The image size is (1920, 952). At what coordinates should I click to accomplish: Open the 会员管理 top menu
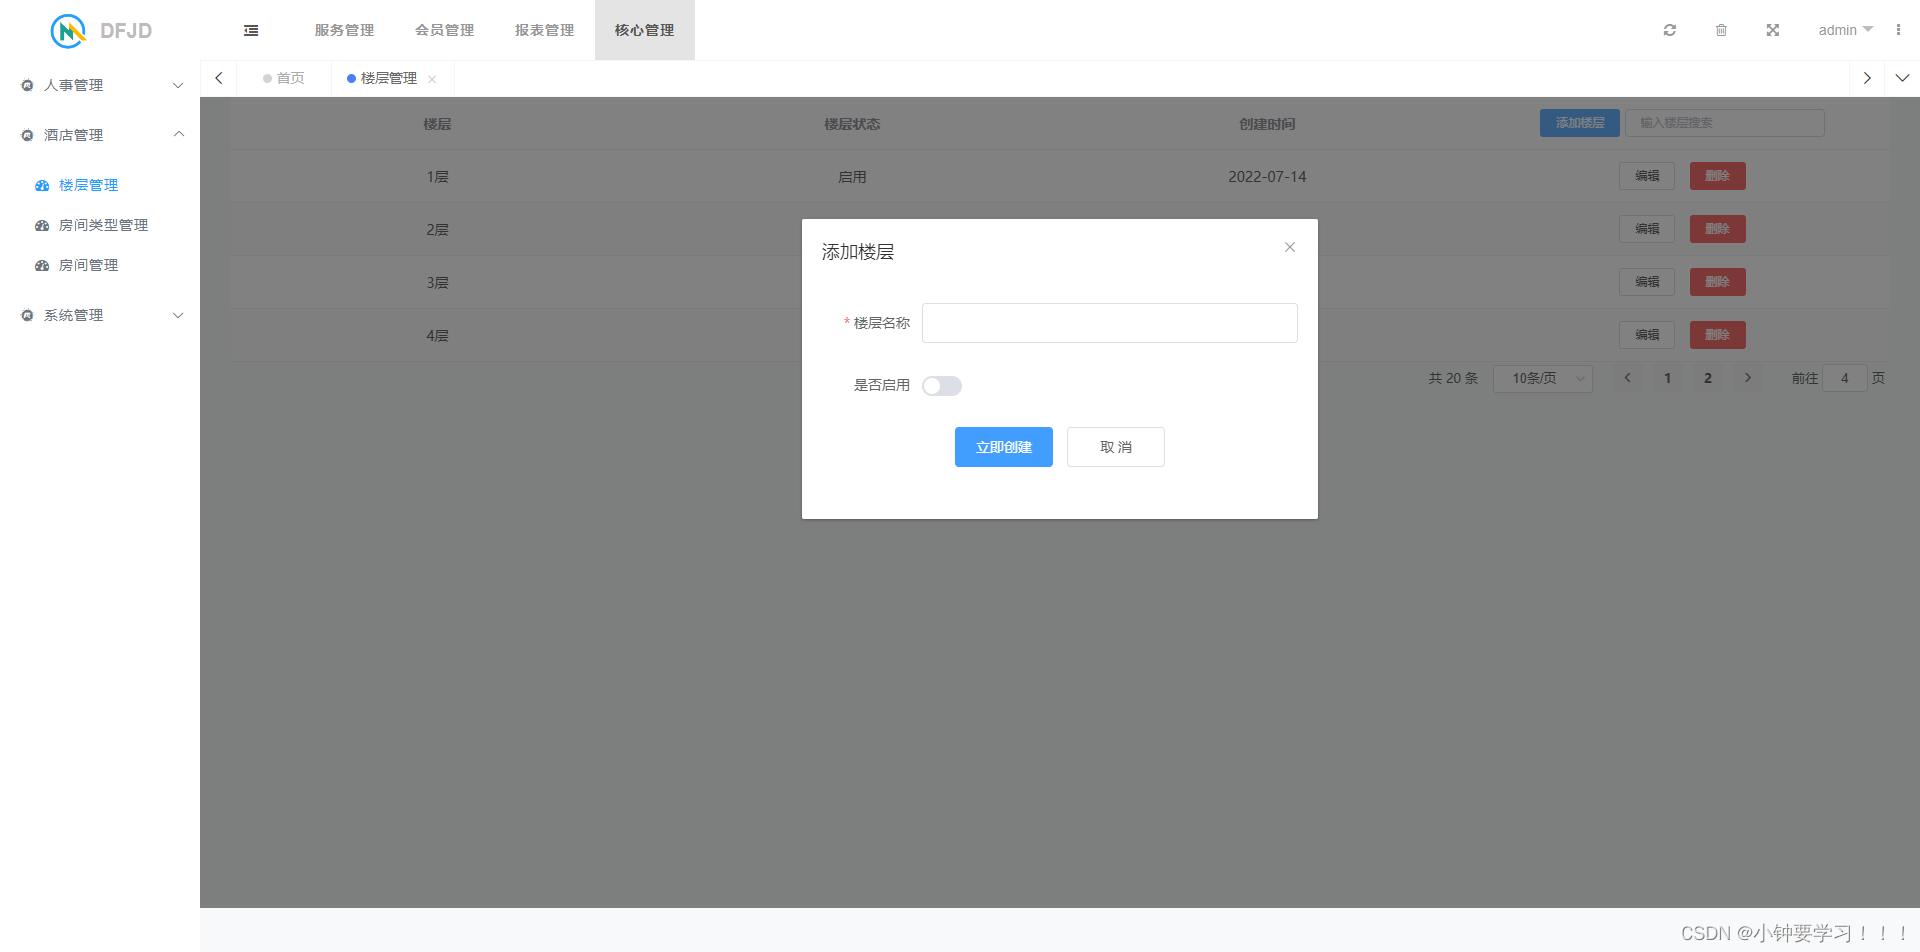tap(445, 30)
